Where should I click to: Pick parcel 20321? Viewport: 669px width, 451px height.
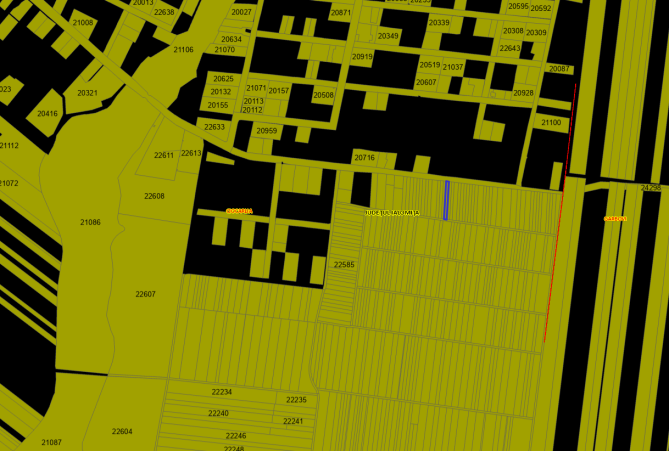click(x=87, y=93)
